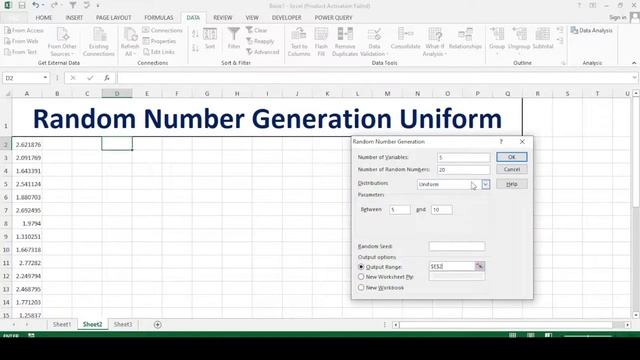Open the HOME ribbon tab
The height and width of the screenshot is (360, 640).
pos(44,18)
